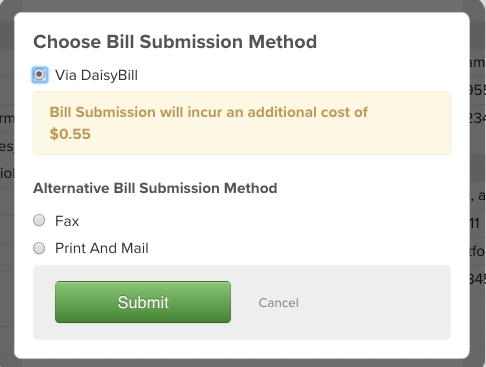This screenshot has width=486, height=367.
Task: Click the gray footer area beside Cancel
Action: 373,303
